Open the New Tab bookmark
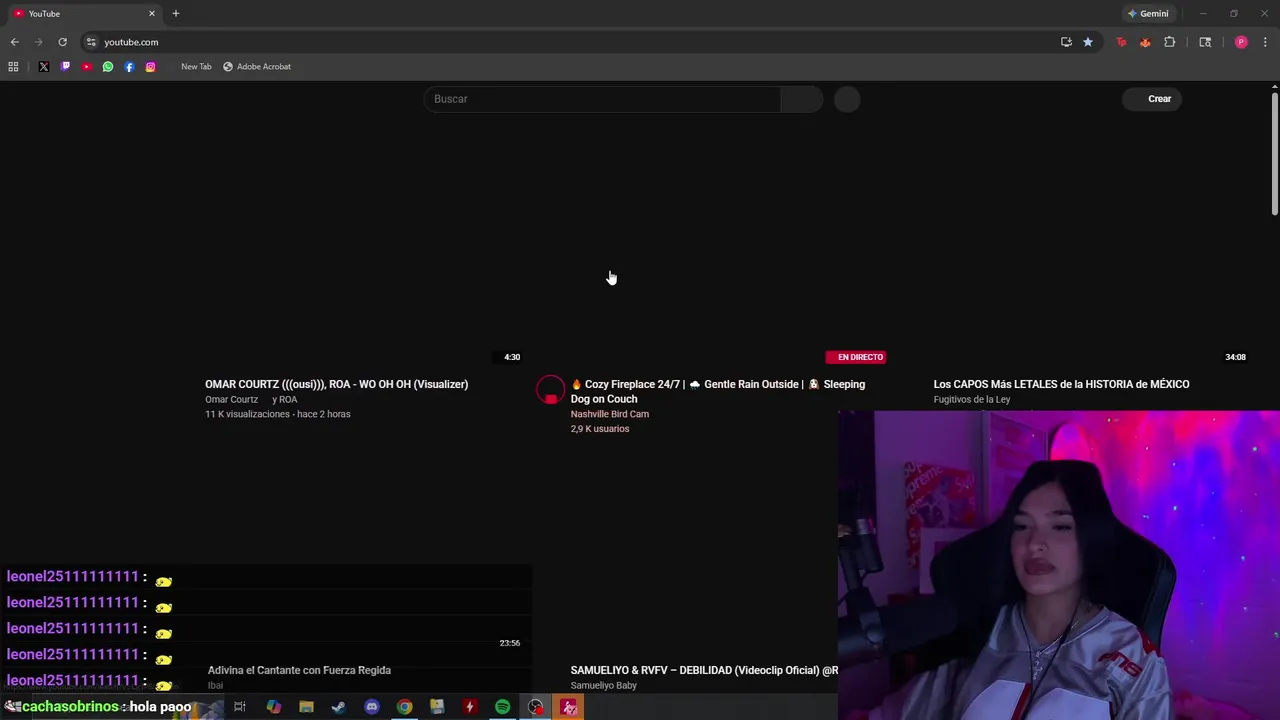 click(x=196, y=67)
